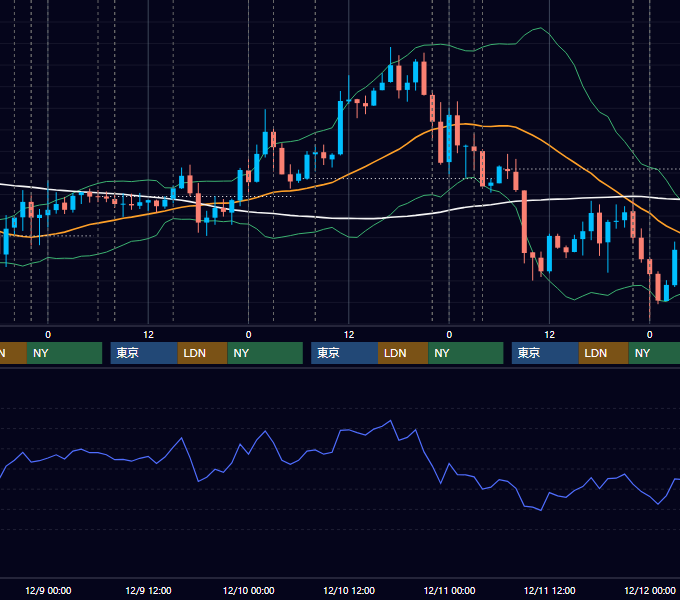Click hour label 0 above 12/9 00:00
The height and width of the screenshot is (600, 680).
pos(48,335)
